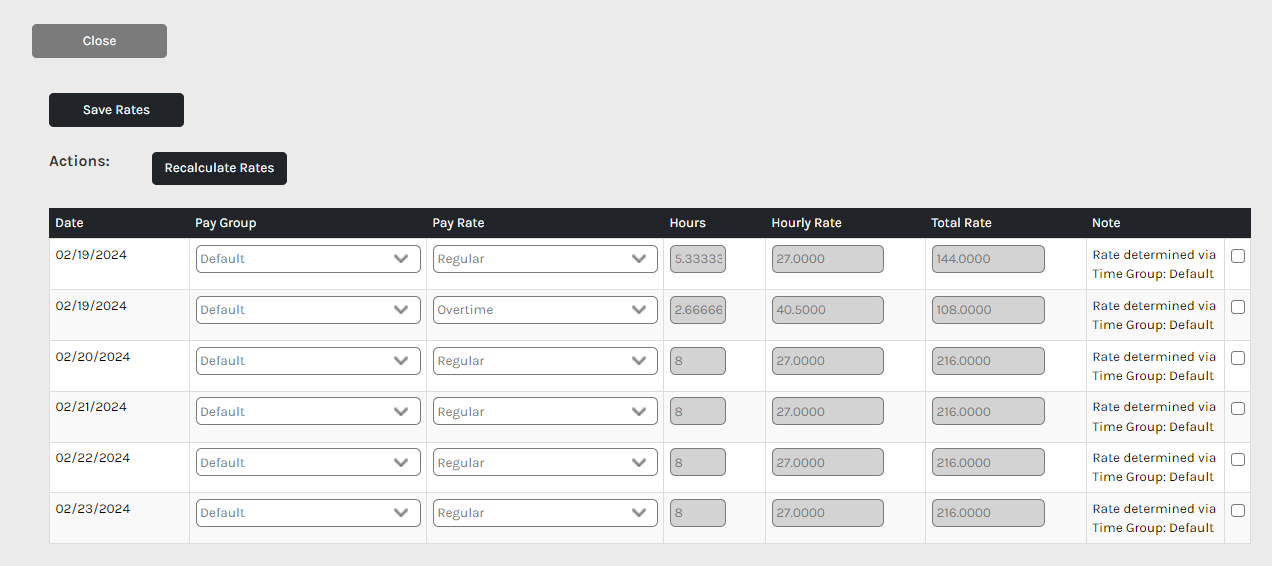Click Recalculate Rates button
Image resolution: width=1272 pixels, height=566 pixels.
[x=219, y=168]
